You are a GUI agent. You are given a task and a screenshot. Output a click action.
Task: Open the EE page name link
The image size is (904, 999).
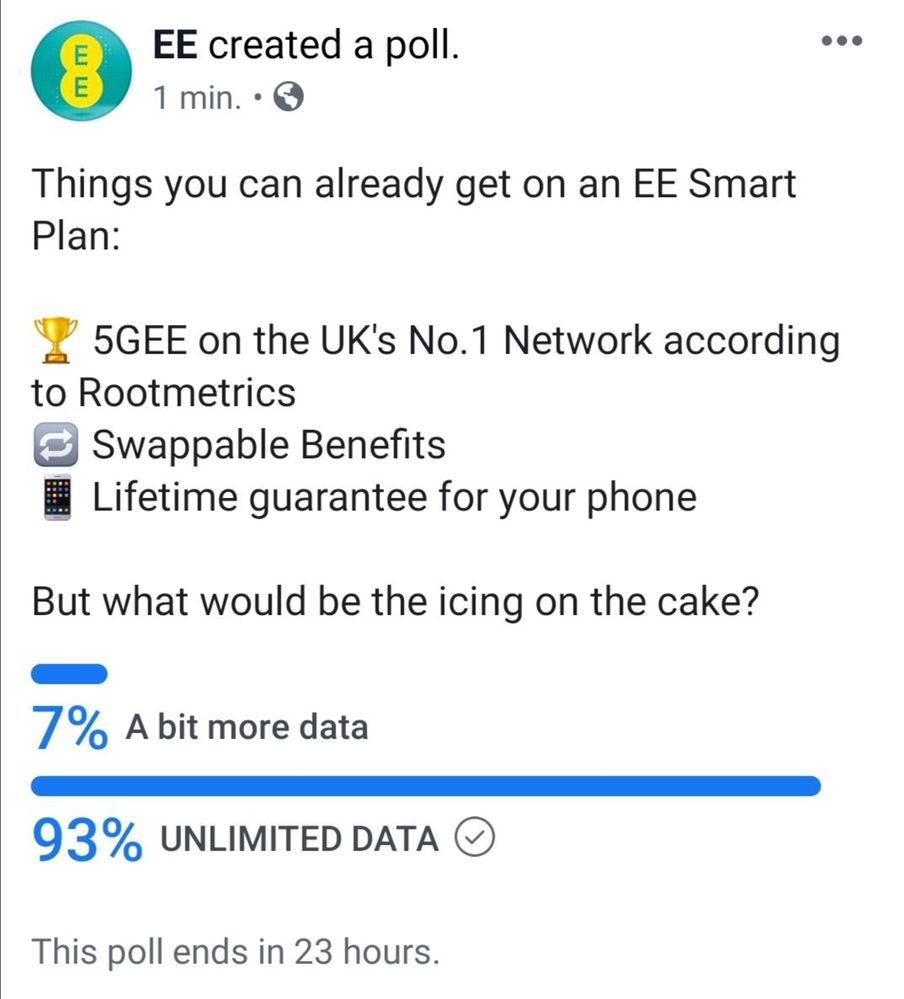[175, 44]
